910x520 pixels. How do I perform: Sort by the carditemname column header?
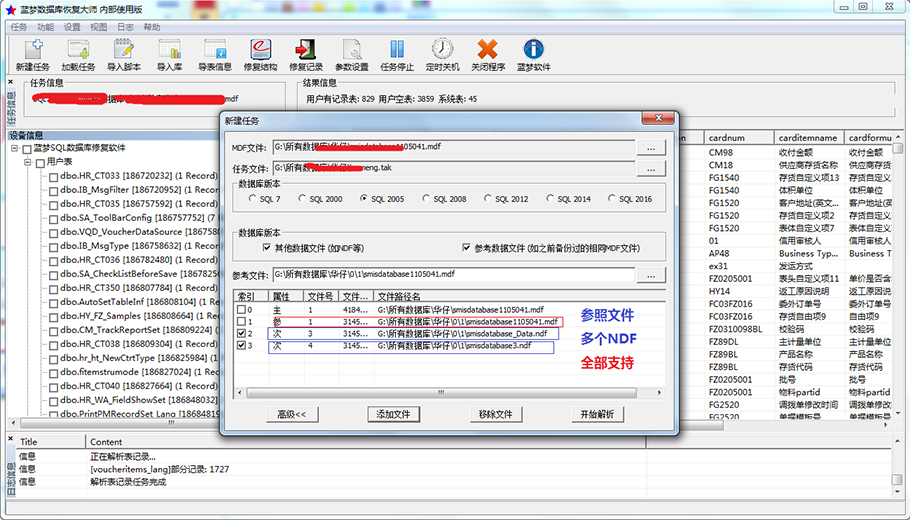point(809,138)
